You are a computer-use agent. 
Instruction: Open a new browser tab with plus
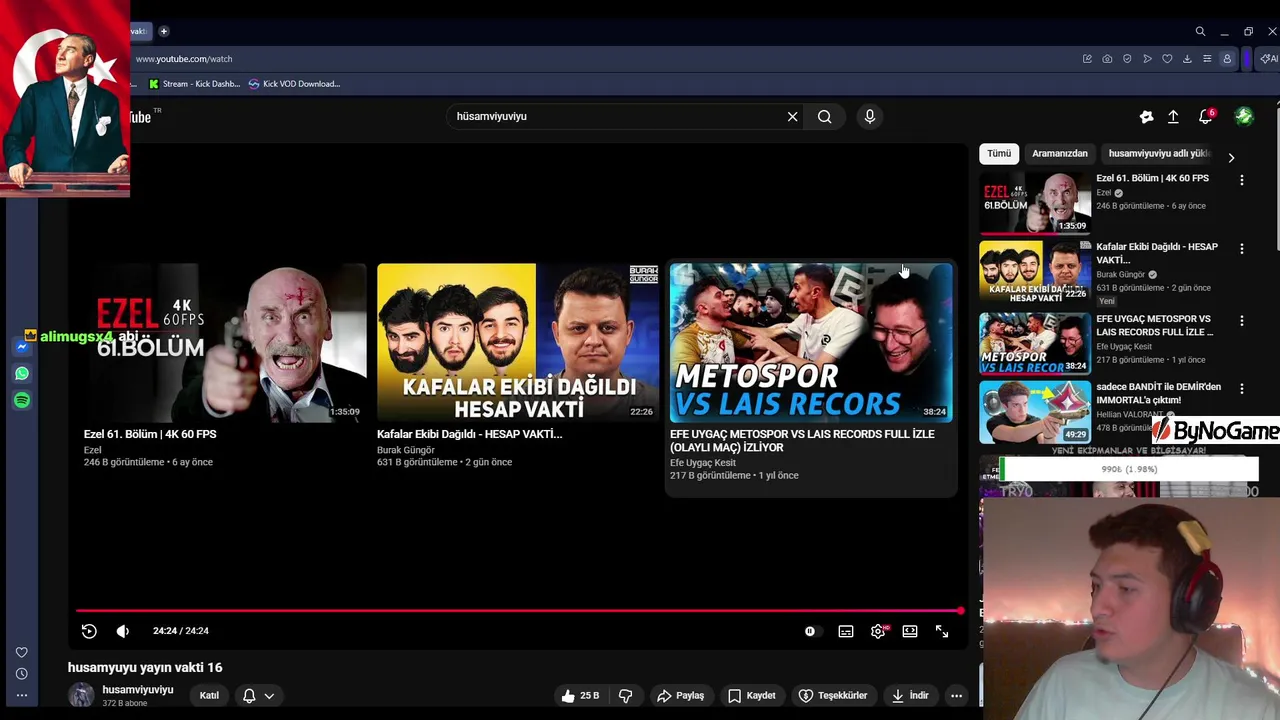point(164,31)
